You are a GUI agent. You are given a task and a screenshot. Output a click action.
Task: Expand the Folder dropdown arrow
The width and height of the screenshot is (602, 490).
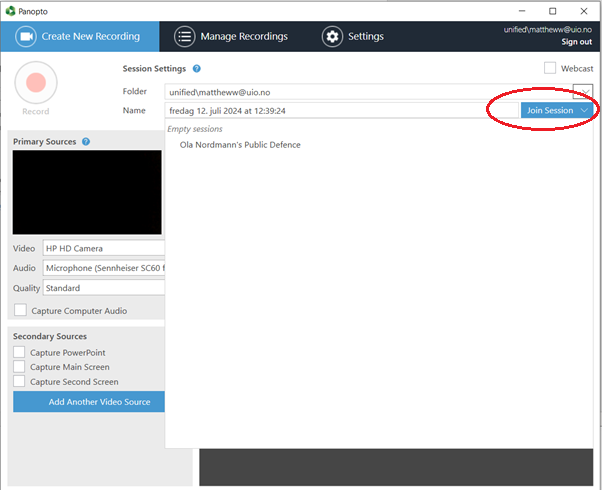584,92
